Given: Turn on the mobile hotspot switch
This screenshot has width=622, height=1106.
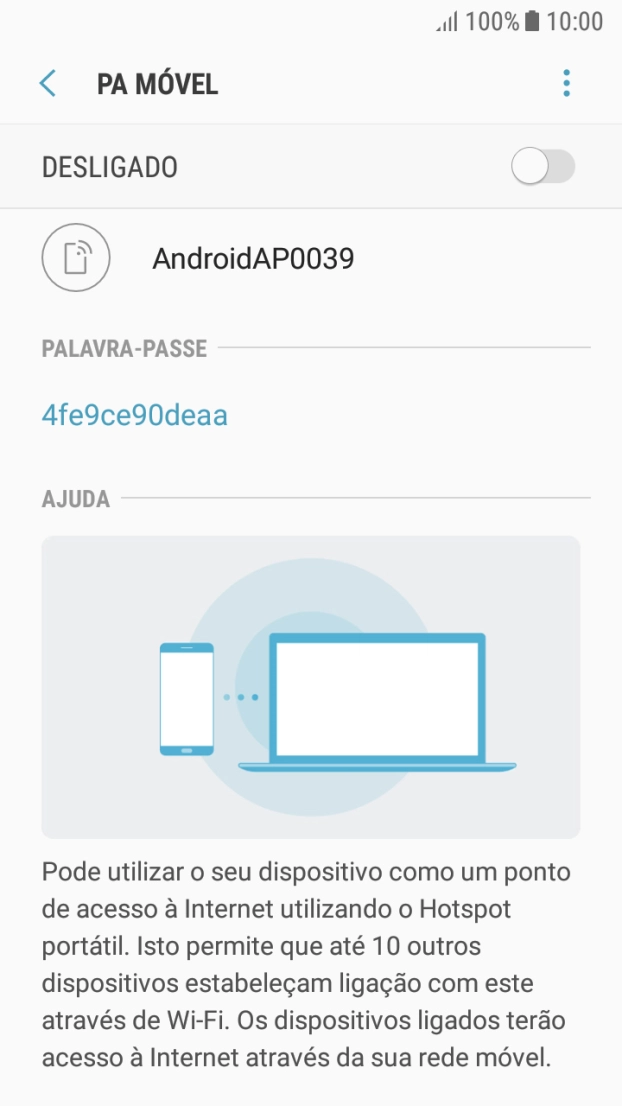Looking at the screenshot, I should click(543, 167).
